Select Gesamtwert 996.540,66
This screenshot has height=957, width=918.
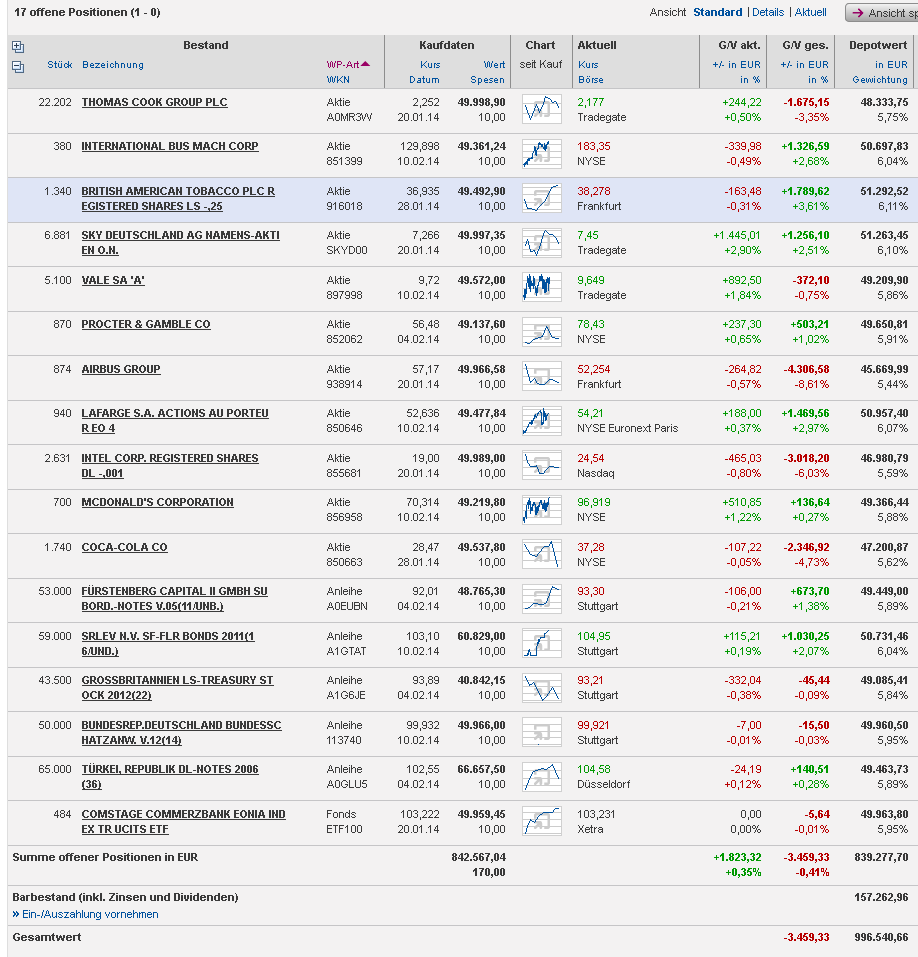click(881, 937)
